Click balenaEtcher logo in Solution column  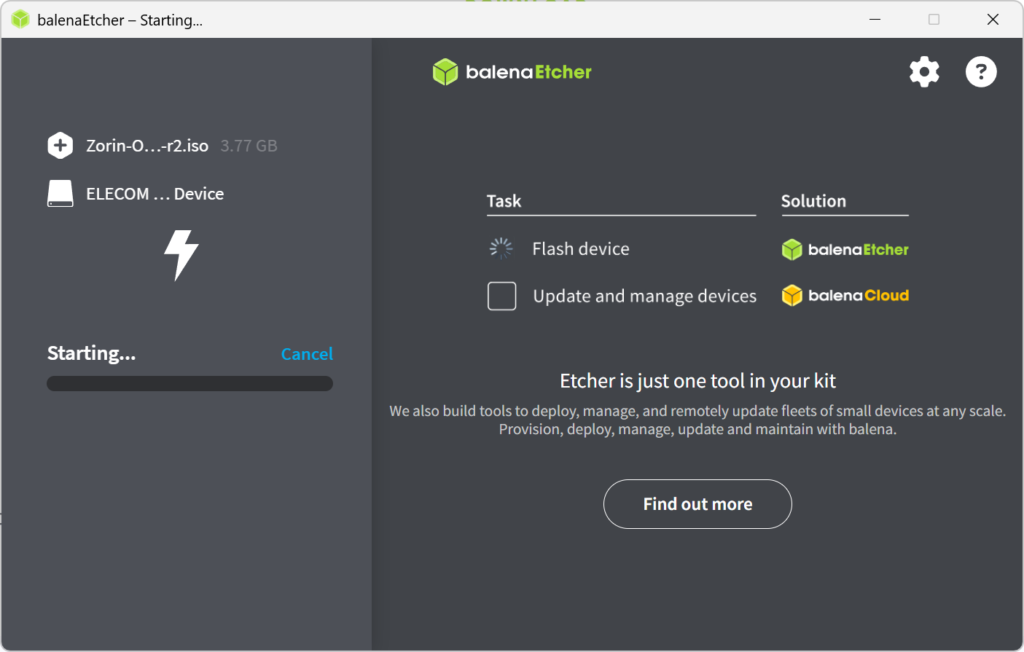click(x=845, y=250)
